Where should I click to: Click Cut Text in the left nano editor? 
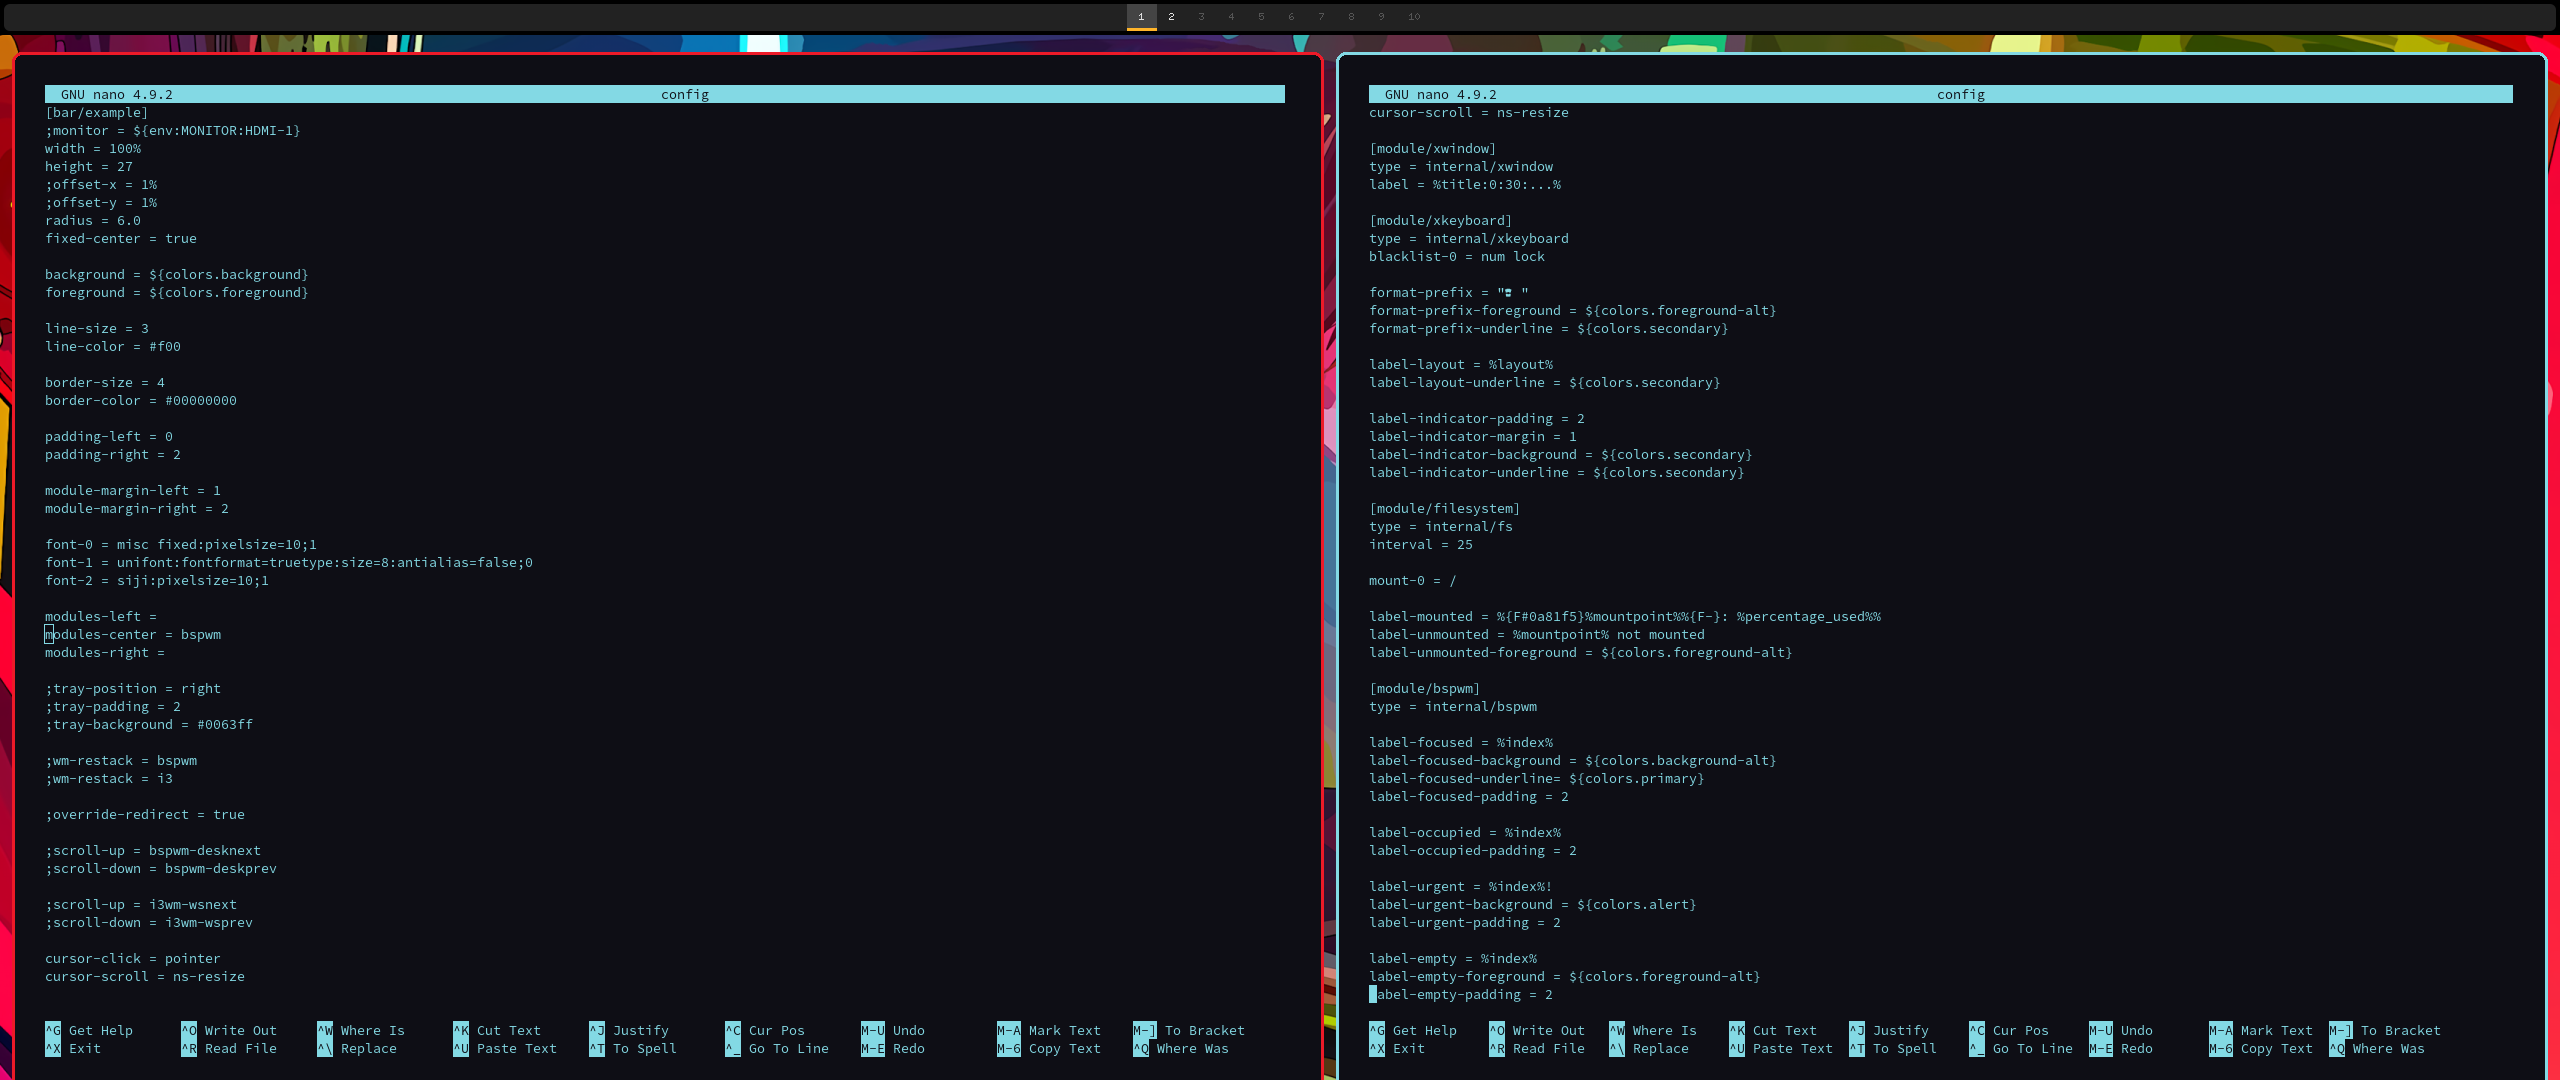508,1030
